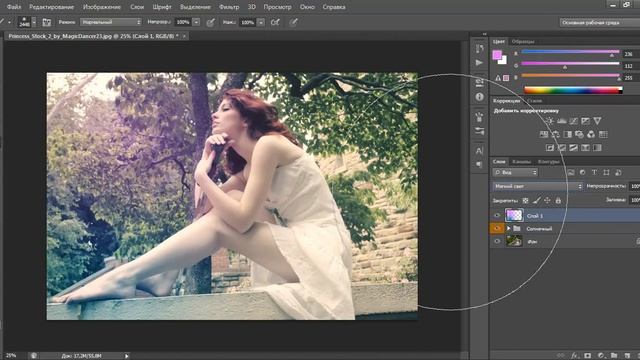This screenshot has width=640, height=360.
Task: Add a Selective Color adjustment
Action: (x=585, y=147)
